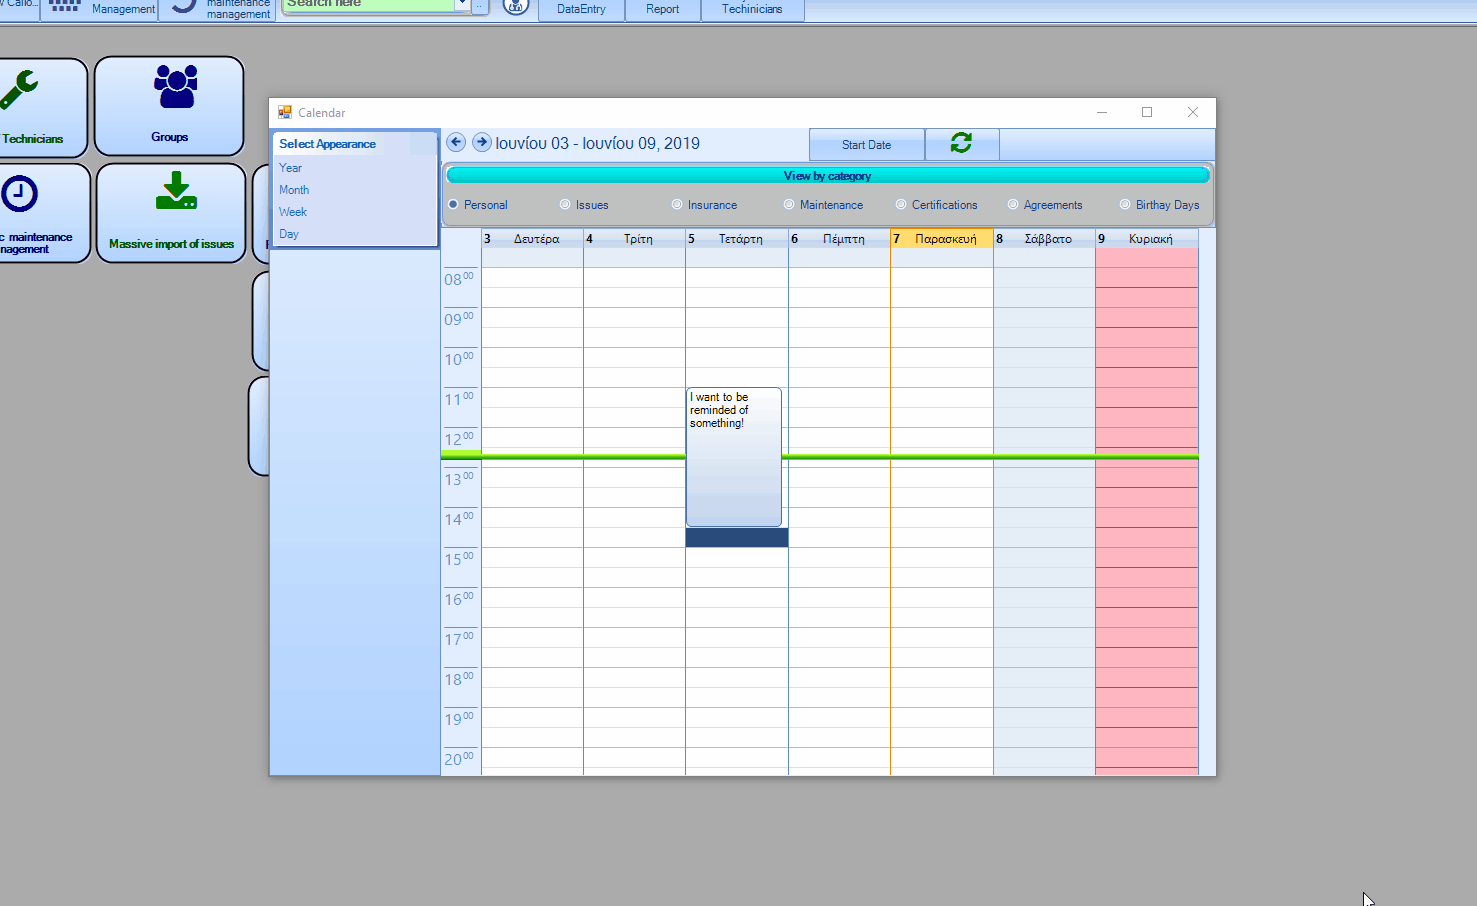Switch calendar to Day appearance
Image resolution: width=1477 pixels, height=906 pixels.
point(289,234)
